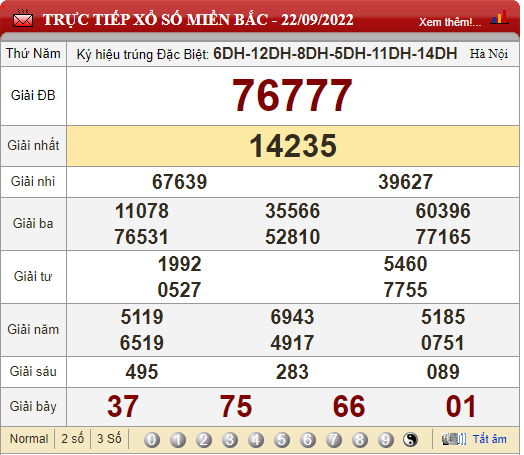524x455 pixels.
Task: Click third prize number 76531
Action: click(x=142, y=237)
